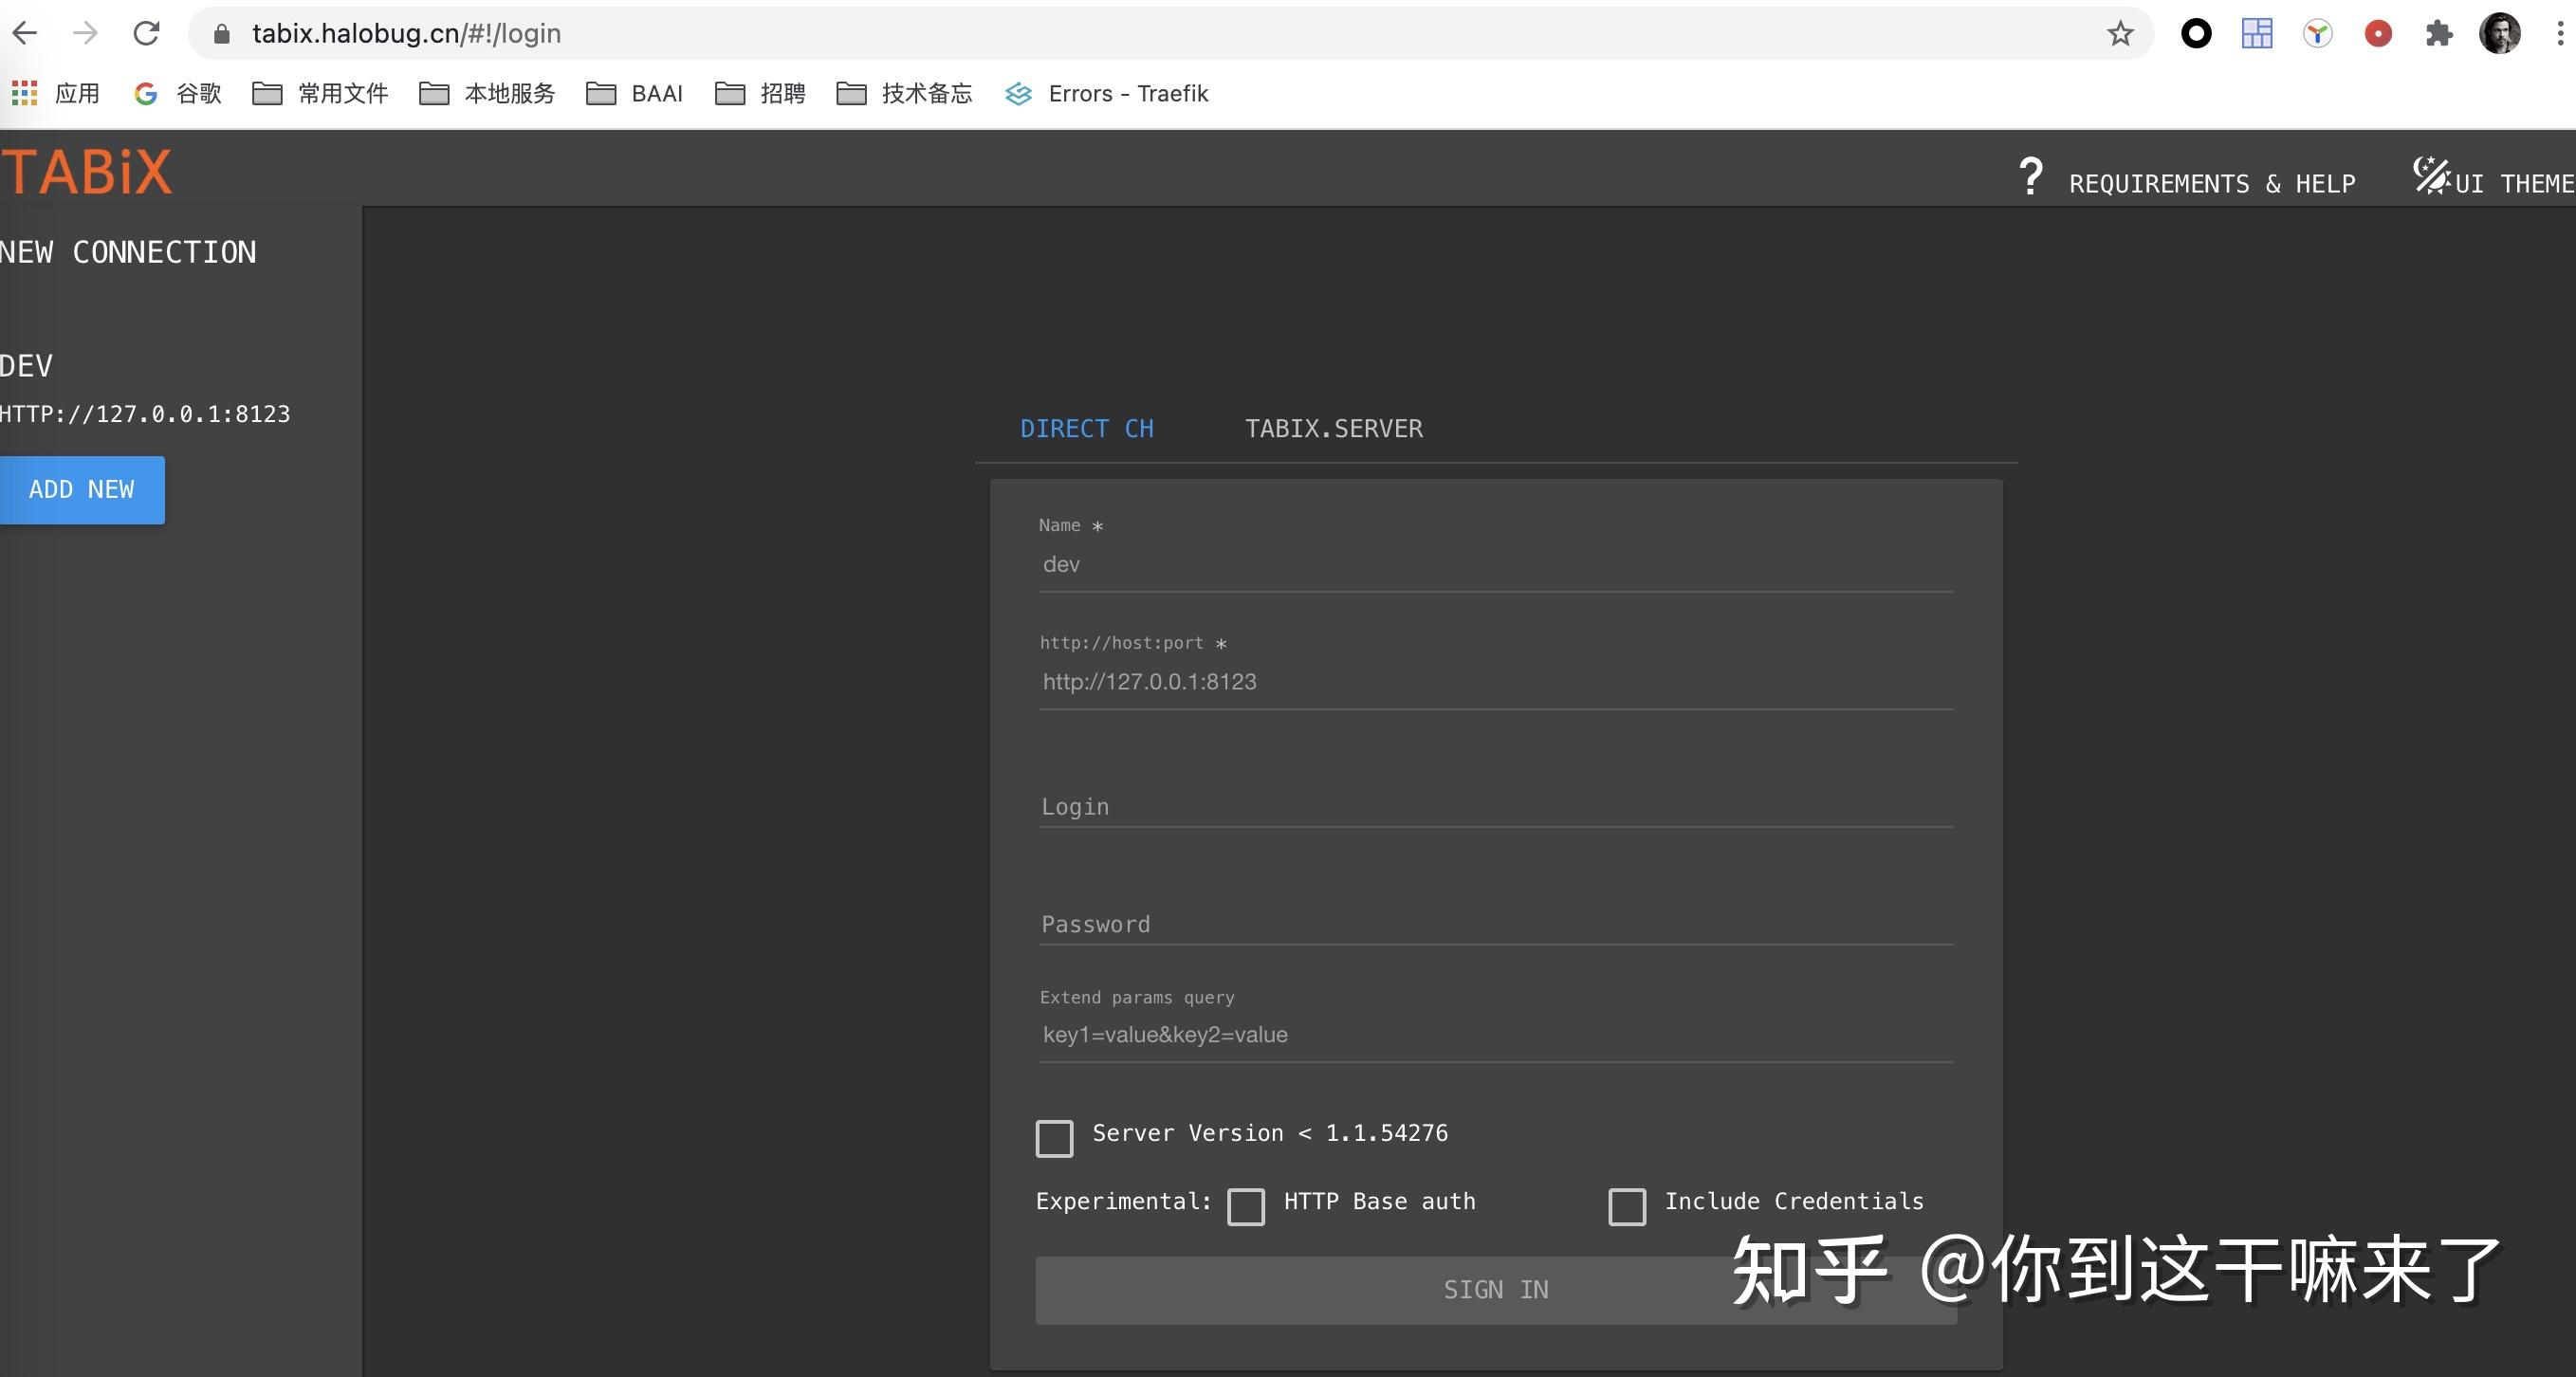
Task: Enable Server Version < 1.1.54276
Action: 1054,1138
